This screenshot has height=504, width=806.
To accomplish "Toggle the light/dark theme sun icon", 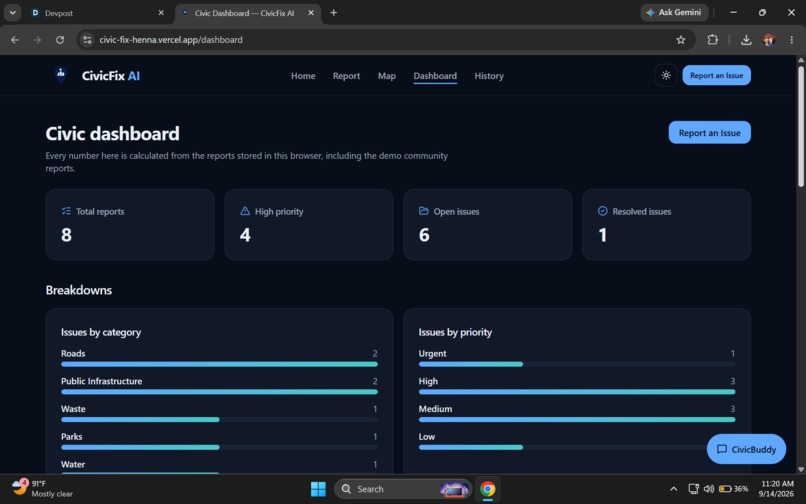I will point(666,76).
